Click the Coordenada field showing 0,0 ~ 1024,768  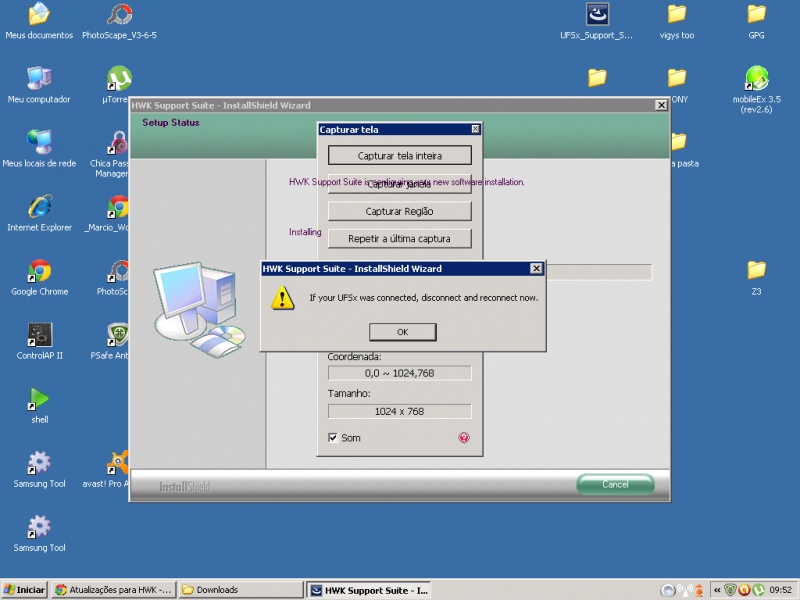(x=399, y=373)
